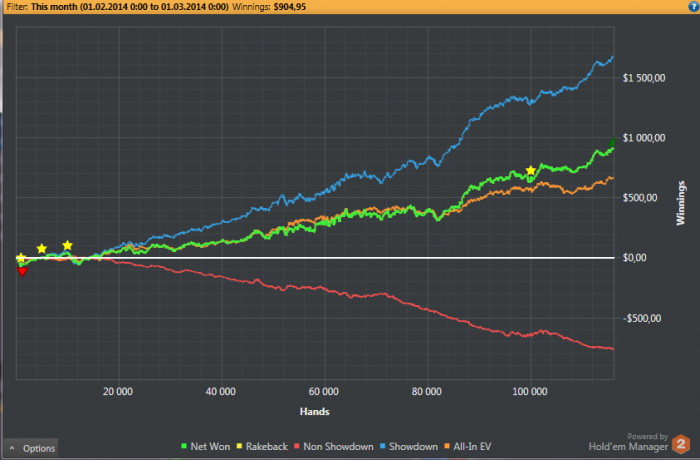Toggle the All-In EV legend entry

point(467,446)
